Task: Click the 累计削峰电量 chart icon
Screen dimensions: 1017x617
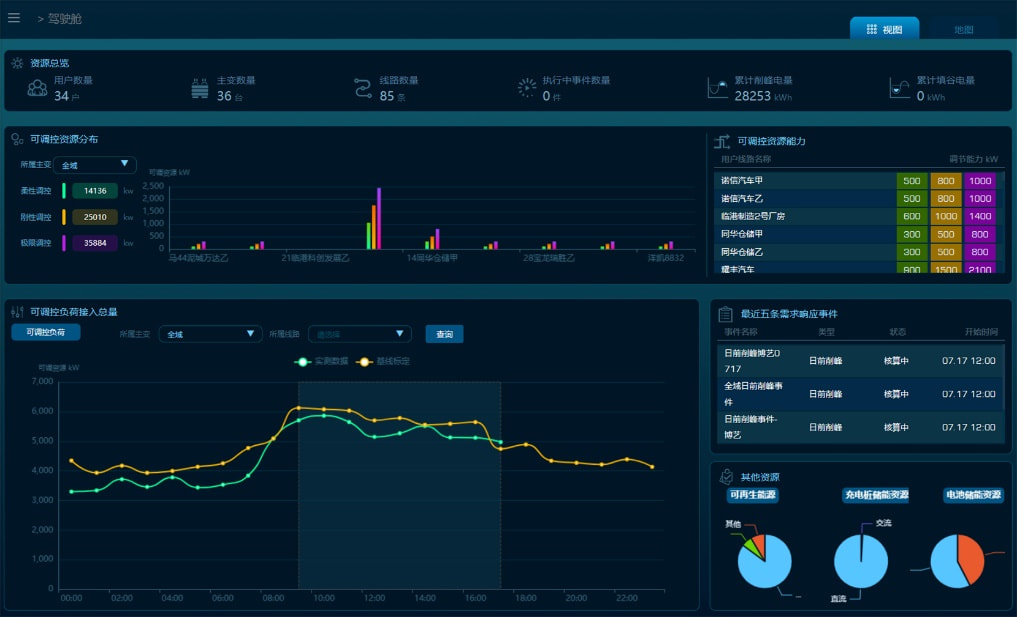Action: tap(717, 88)
